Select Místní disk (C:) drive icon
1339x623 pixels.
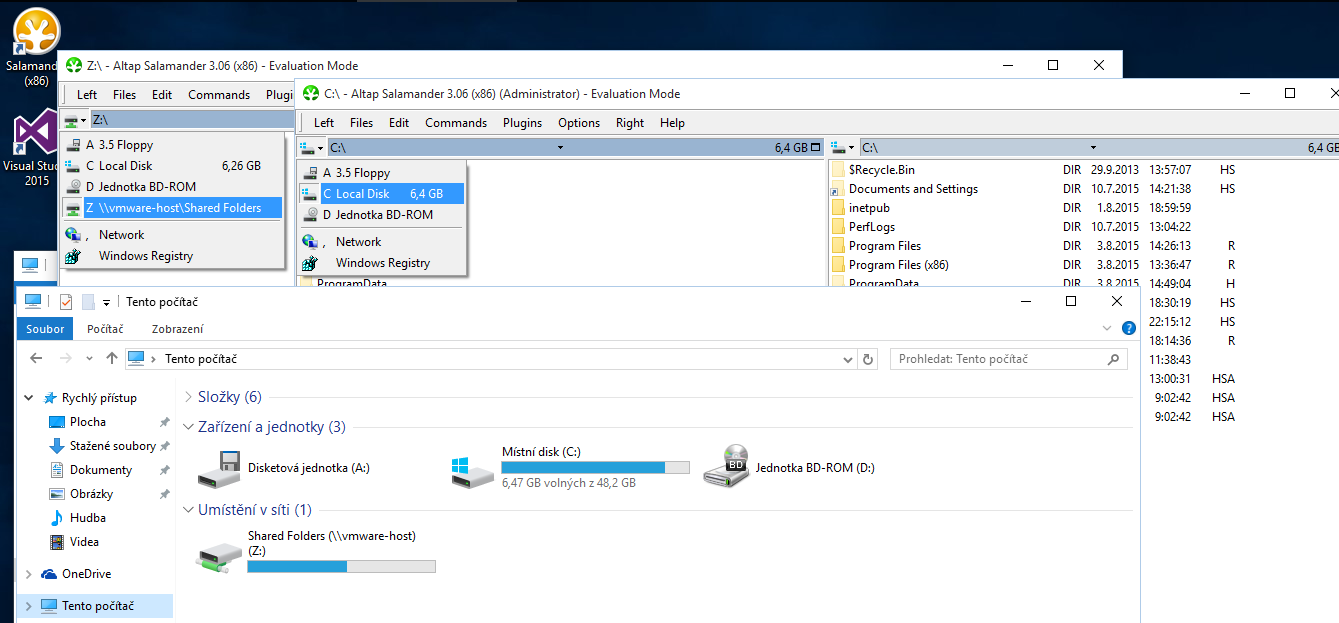pos(472,470)
